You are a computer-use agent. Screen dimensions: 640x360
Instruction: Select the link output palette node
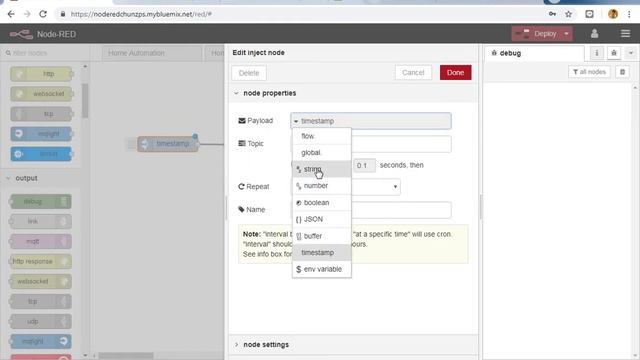click(40, 221)
